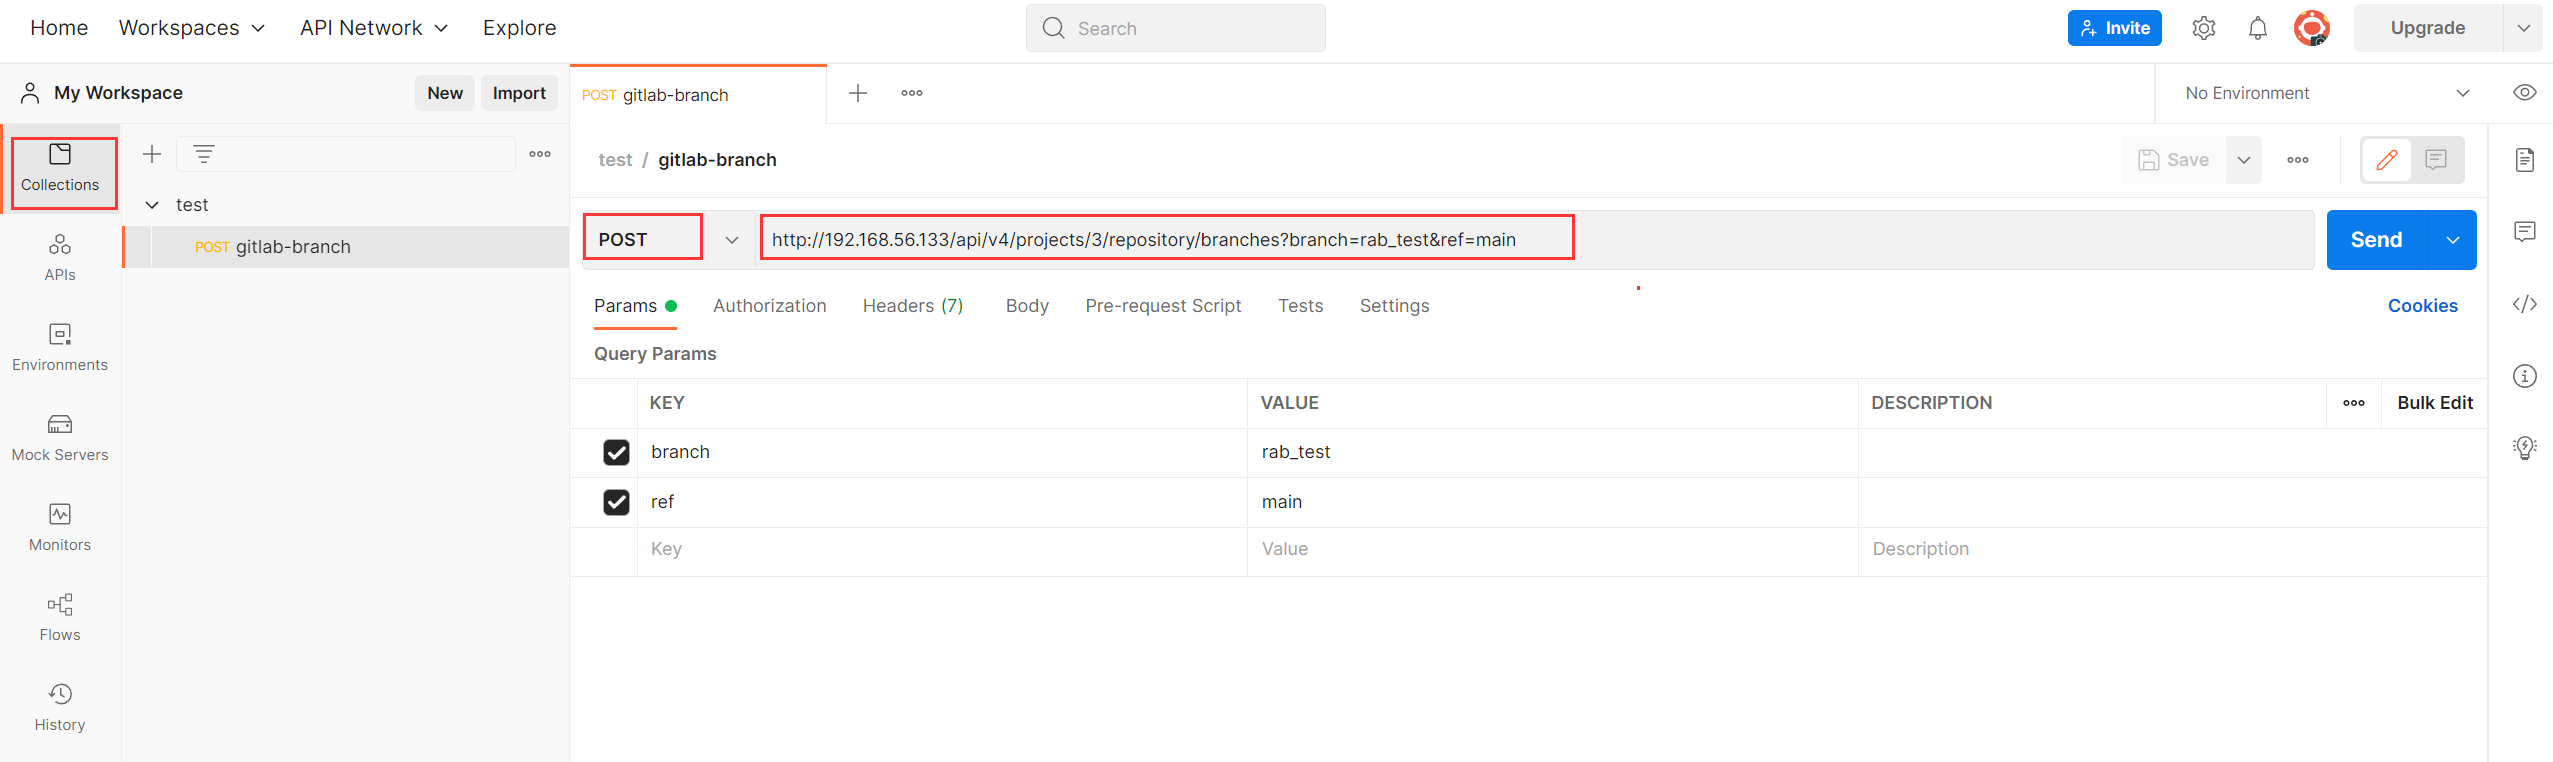The image size is (2553, 762).
Task: Click the empty Value cell
Action: 1553,550
